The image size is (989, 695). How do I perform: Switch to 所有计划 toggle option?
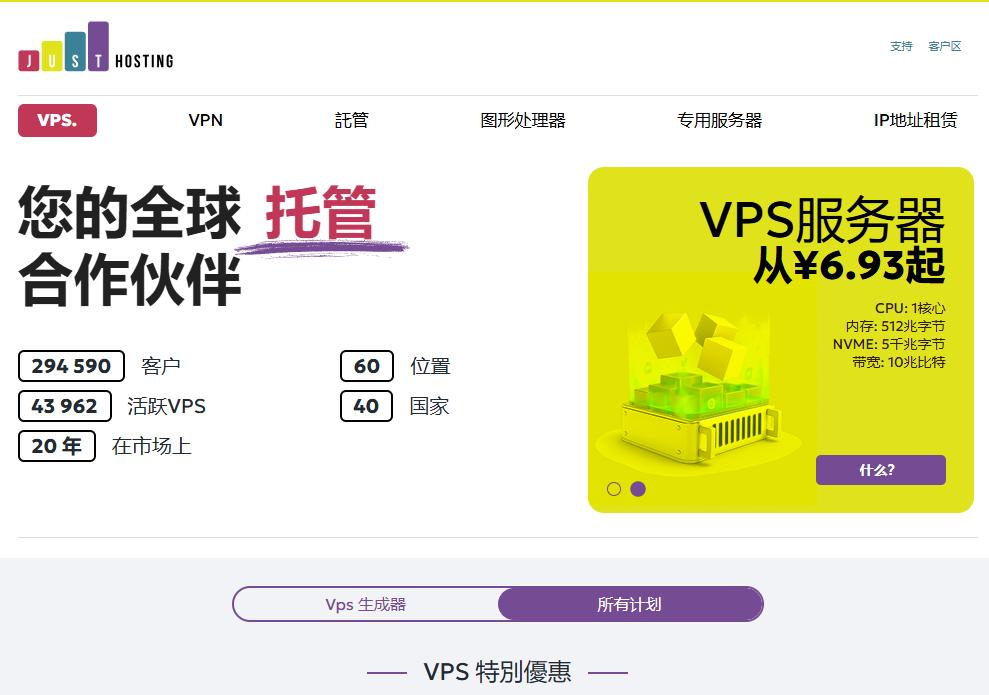(x=630, y=604)
